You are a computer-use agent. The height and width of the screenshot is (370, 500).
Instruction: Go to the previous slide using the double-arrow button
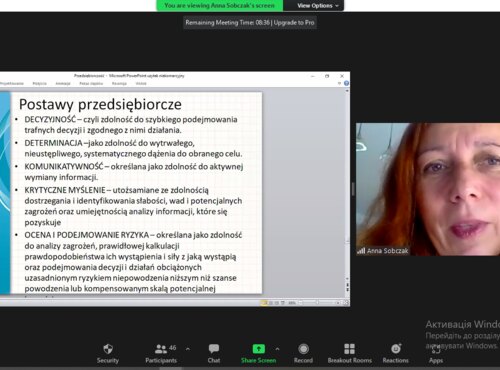[x=347, y=285]
